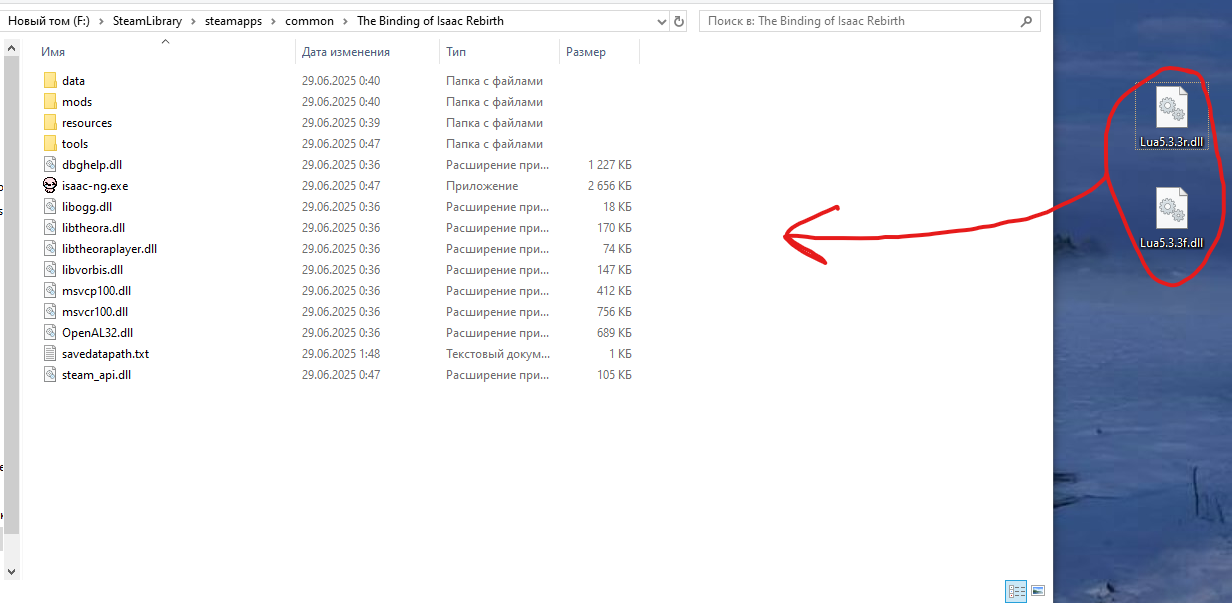Select the mods folder icon
This screenshot has width=1232, height=603.
(51, 101)
